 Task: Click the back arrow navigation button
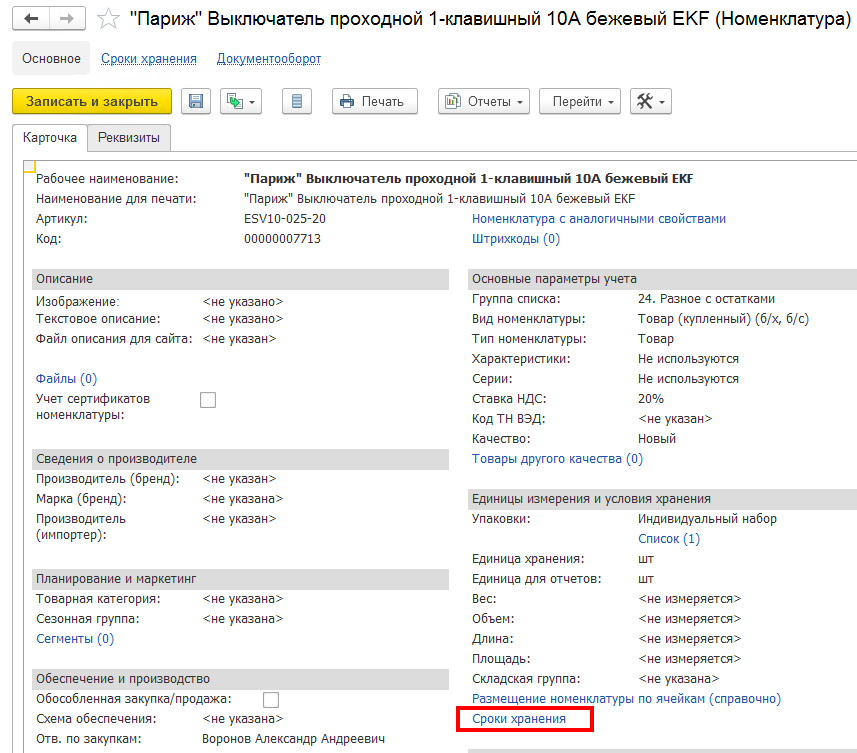[x=31, y=19]
